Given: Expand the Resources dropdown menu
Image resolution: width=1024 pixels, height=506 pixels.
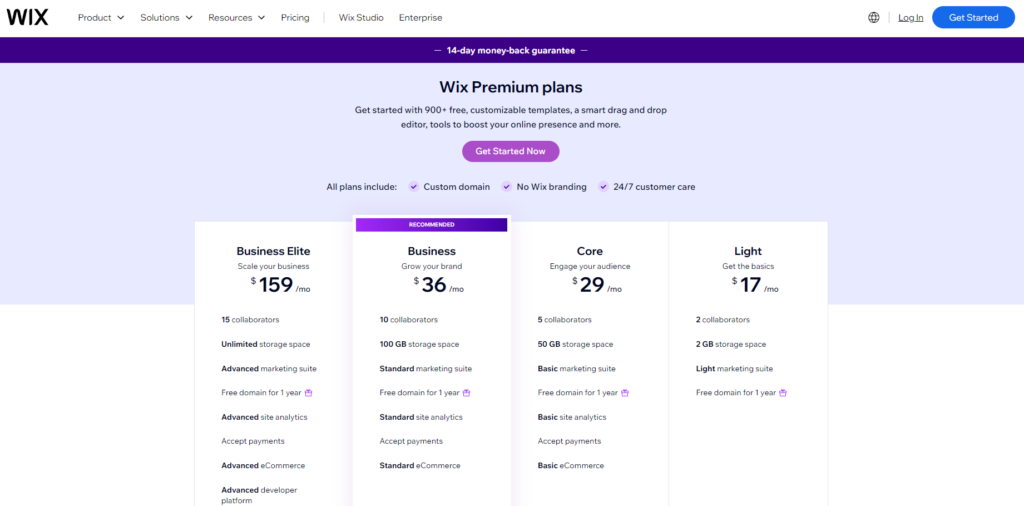Looking at the screenshot, I should tap(236, 18).
